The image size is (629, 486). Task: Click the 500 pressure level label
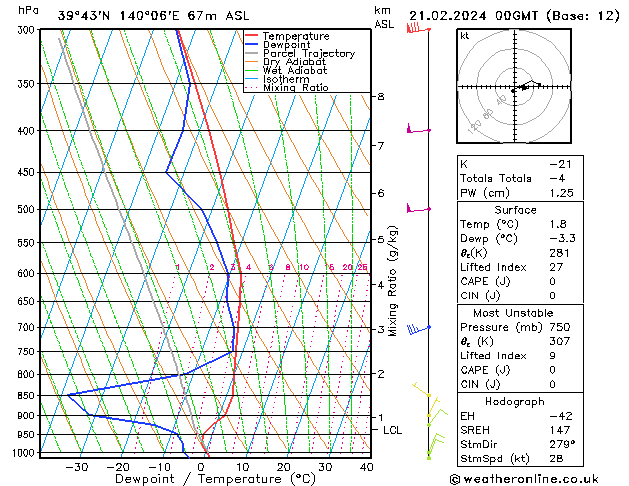click(28, 209)
